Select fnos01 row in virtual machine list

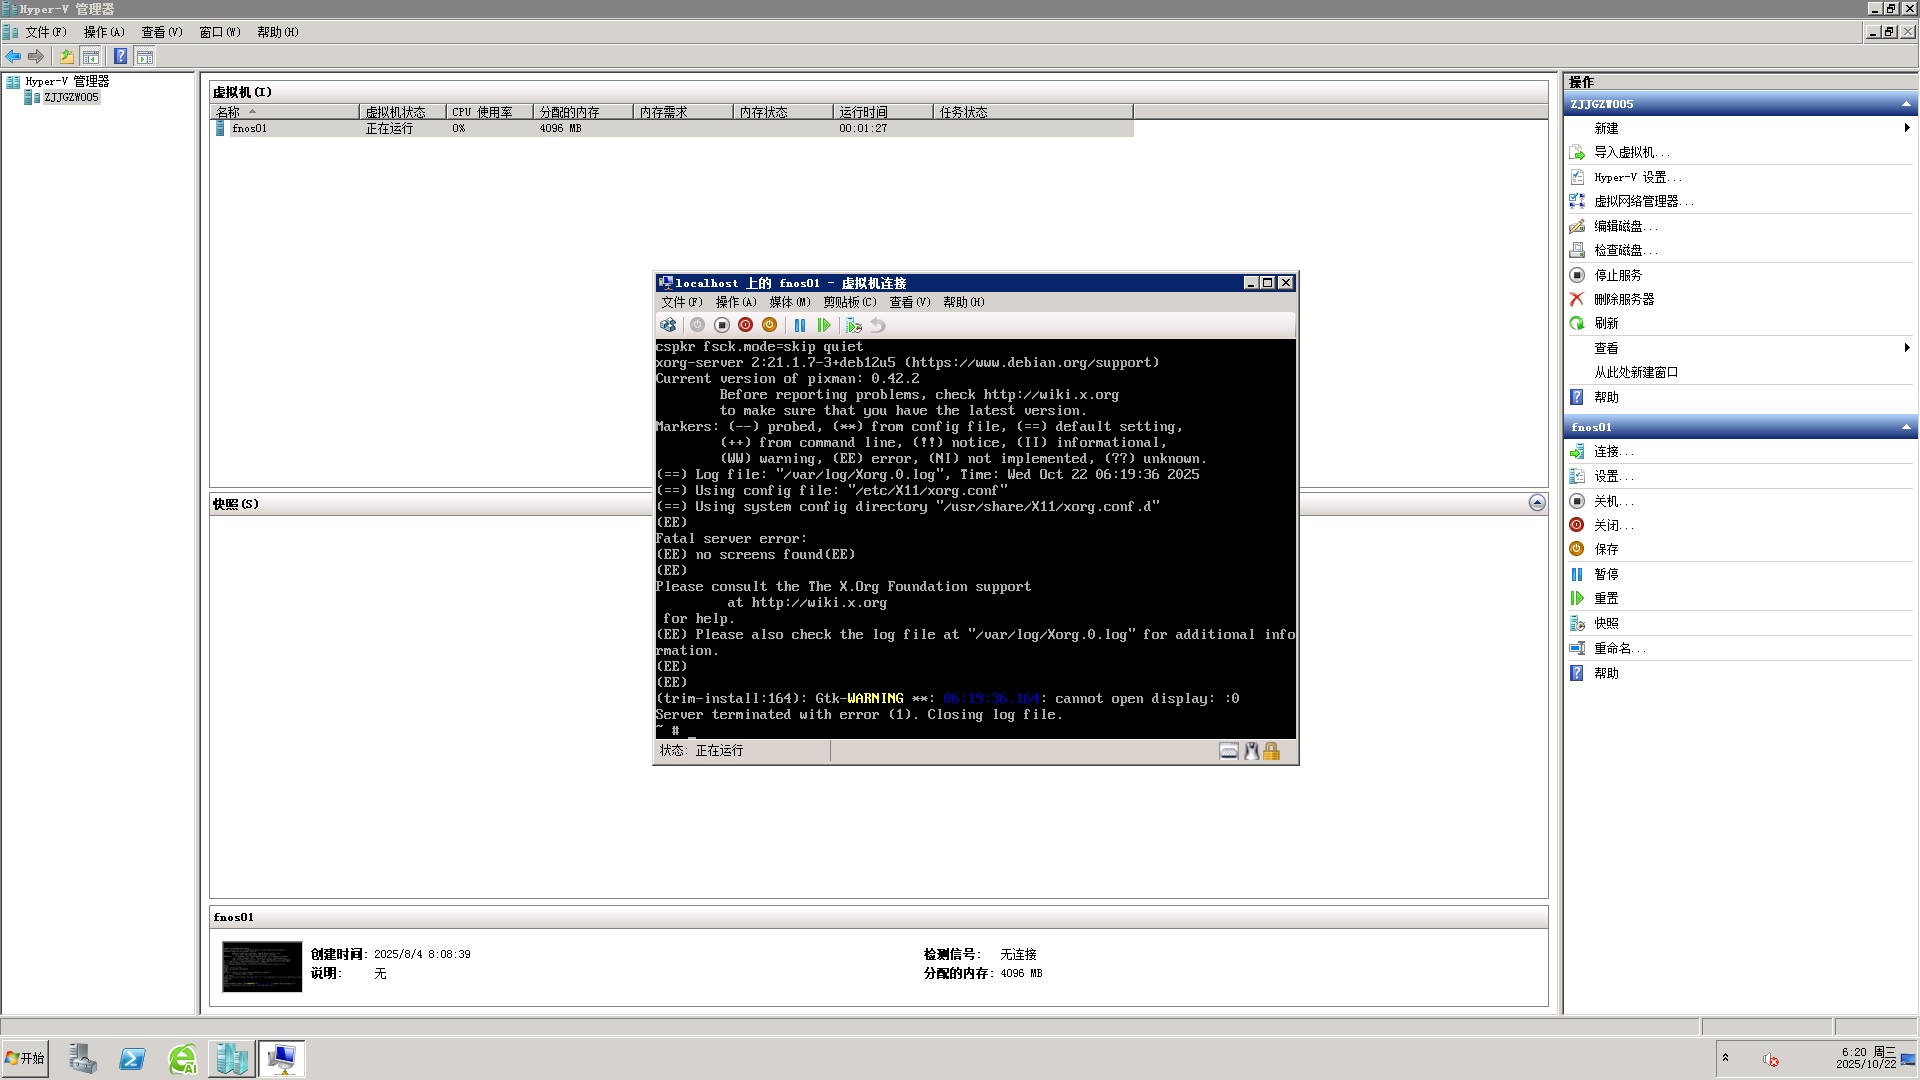250,128
